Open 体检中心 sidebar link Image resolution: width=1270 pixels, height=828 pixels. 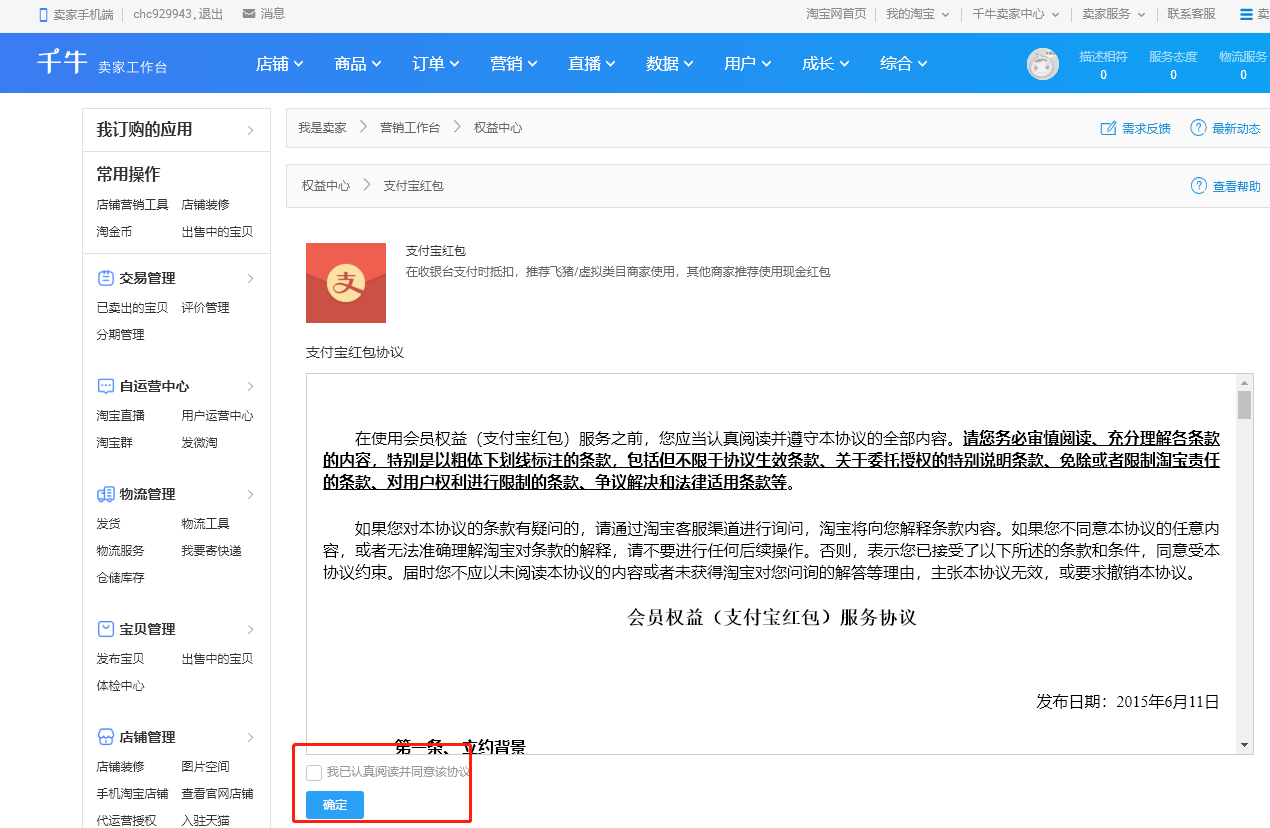click(x=121, y=685)
